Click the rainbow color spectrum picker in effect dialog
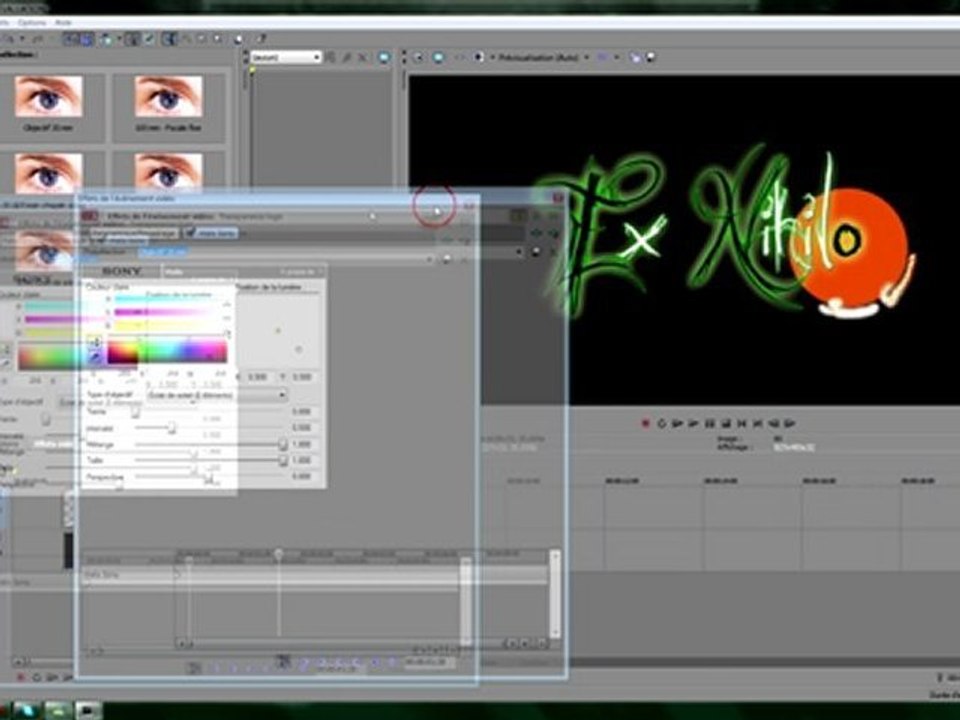Image resolution: width=960 pixels, height=720 pixels. [167, 352]
